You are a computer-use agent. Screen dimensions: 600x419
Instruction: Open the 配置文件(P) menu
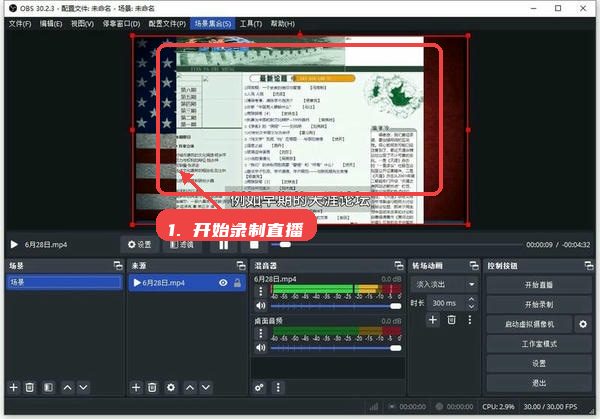tap(167, 24)
